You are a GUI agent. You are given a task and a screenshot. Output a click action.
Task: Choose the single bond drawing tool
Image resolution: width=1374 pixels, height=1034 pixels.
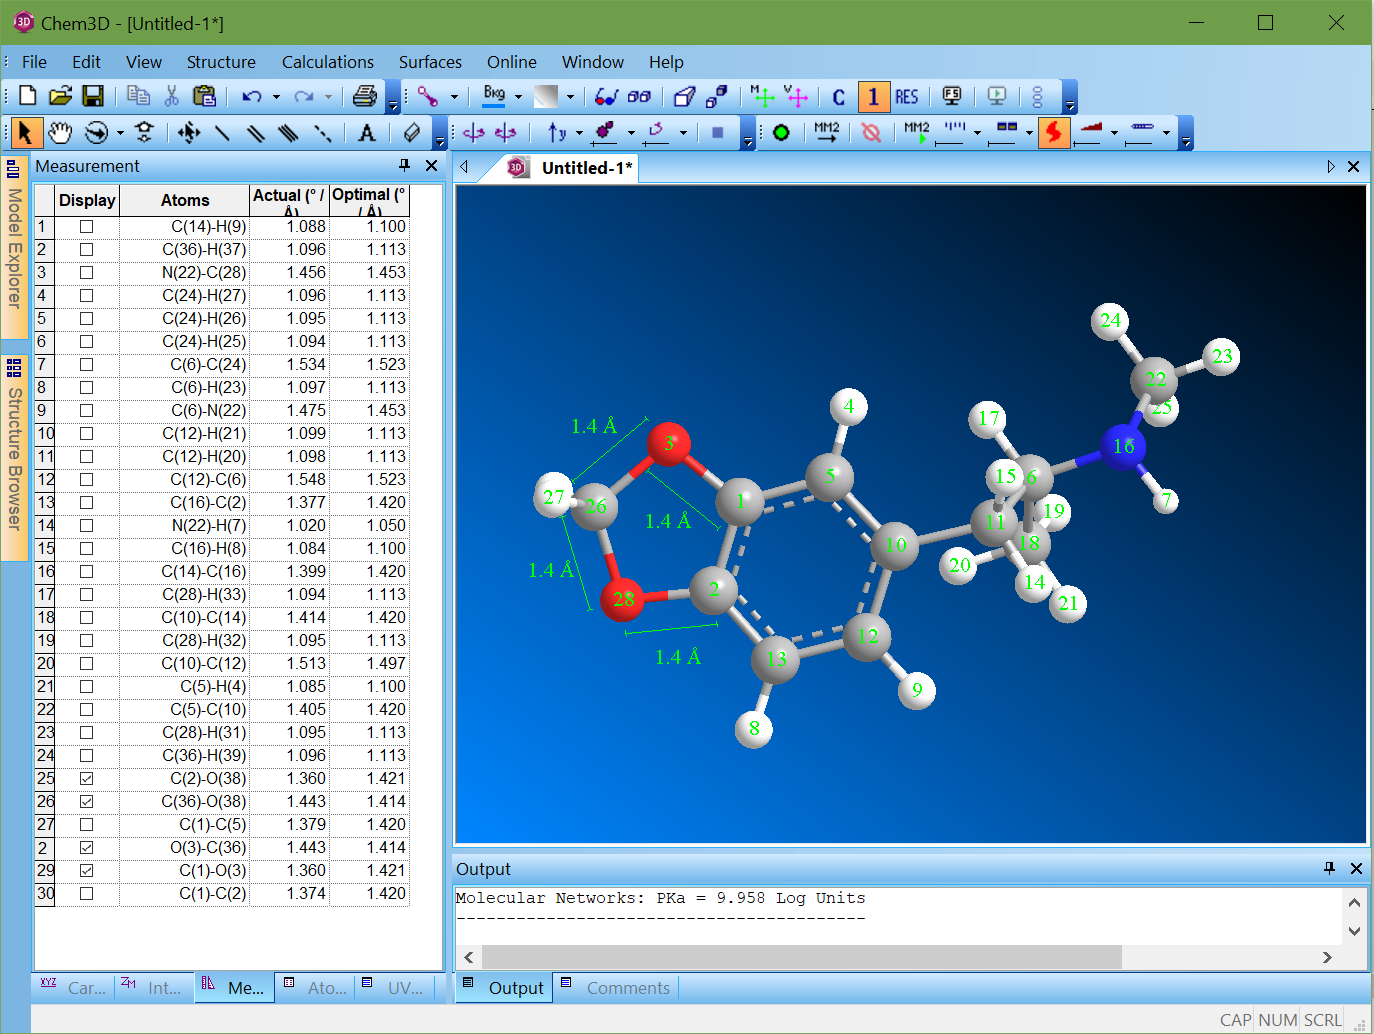[222, 132]
